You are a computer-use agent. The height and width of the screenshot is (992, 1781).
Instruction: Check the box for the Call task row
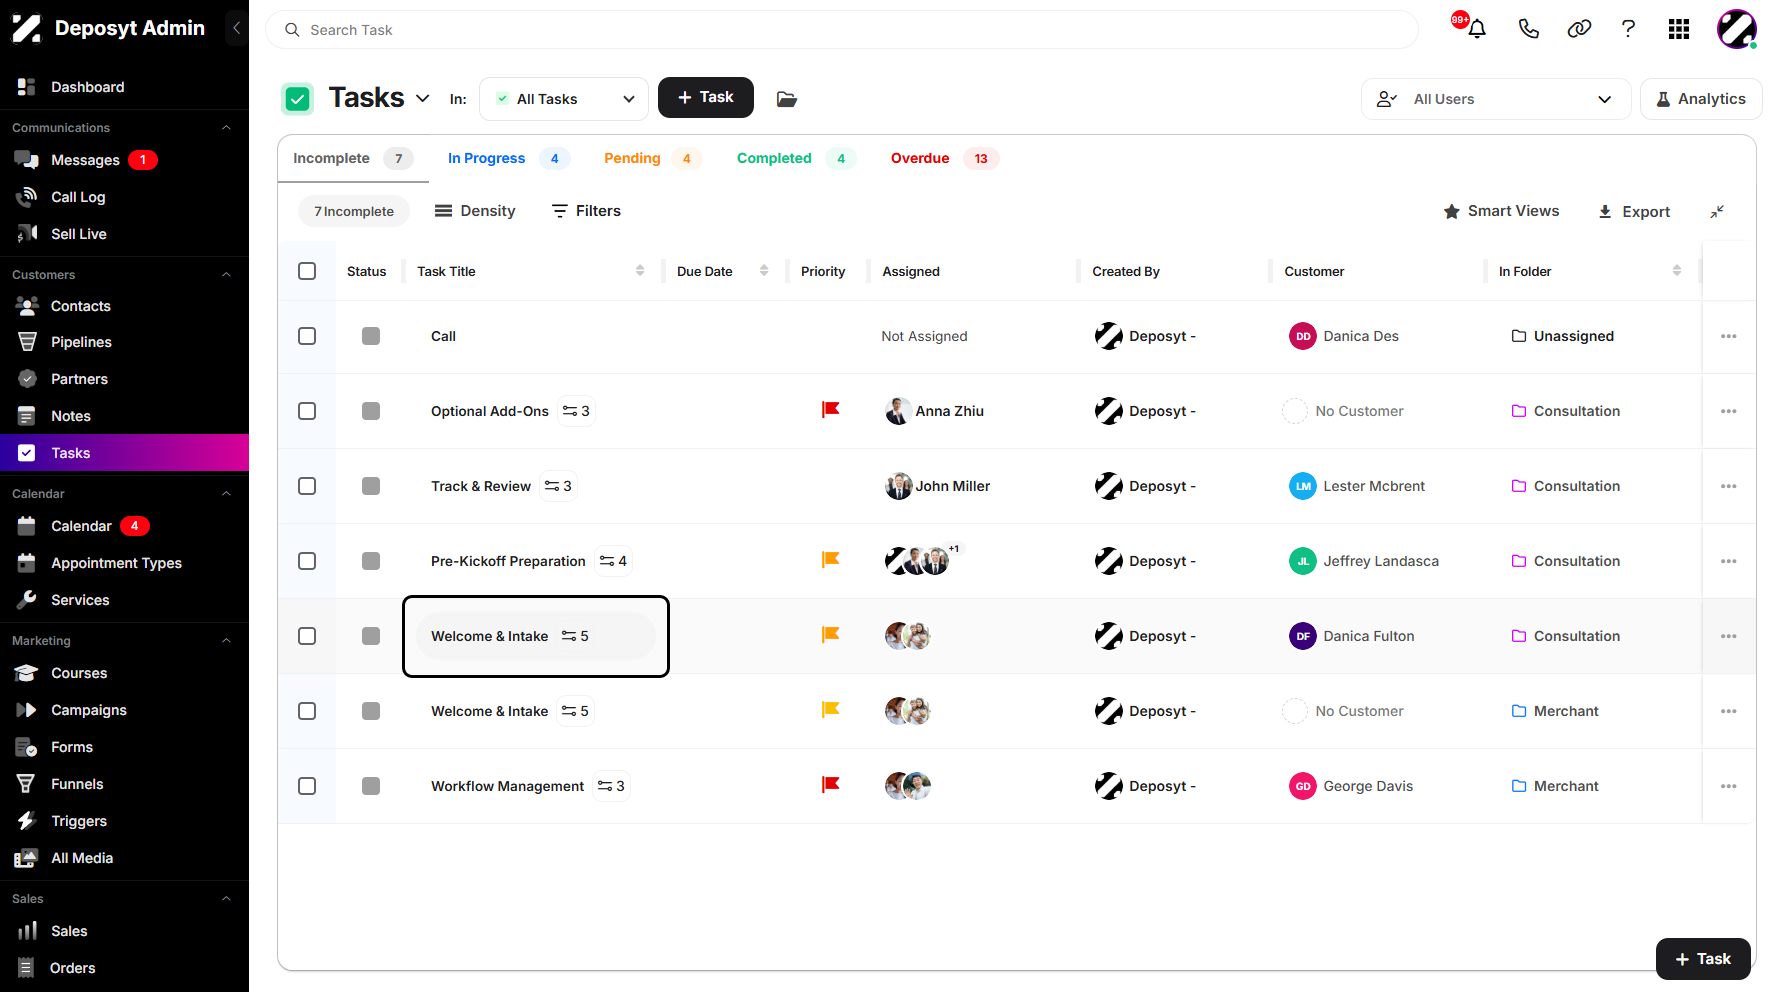307,336
